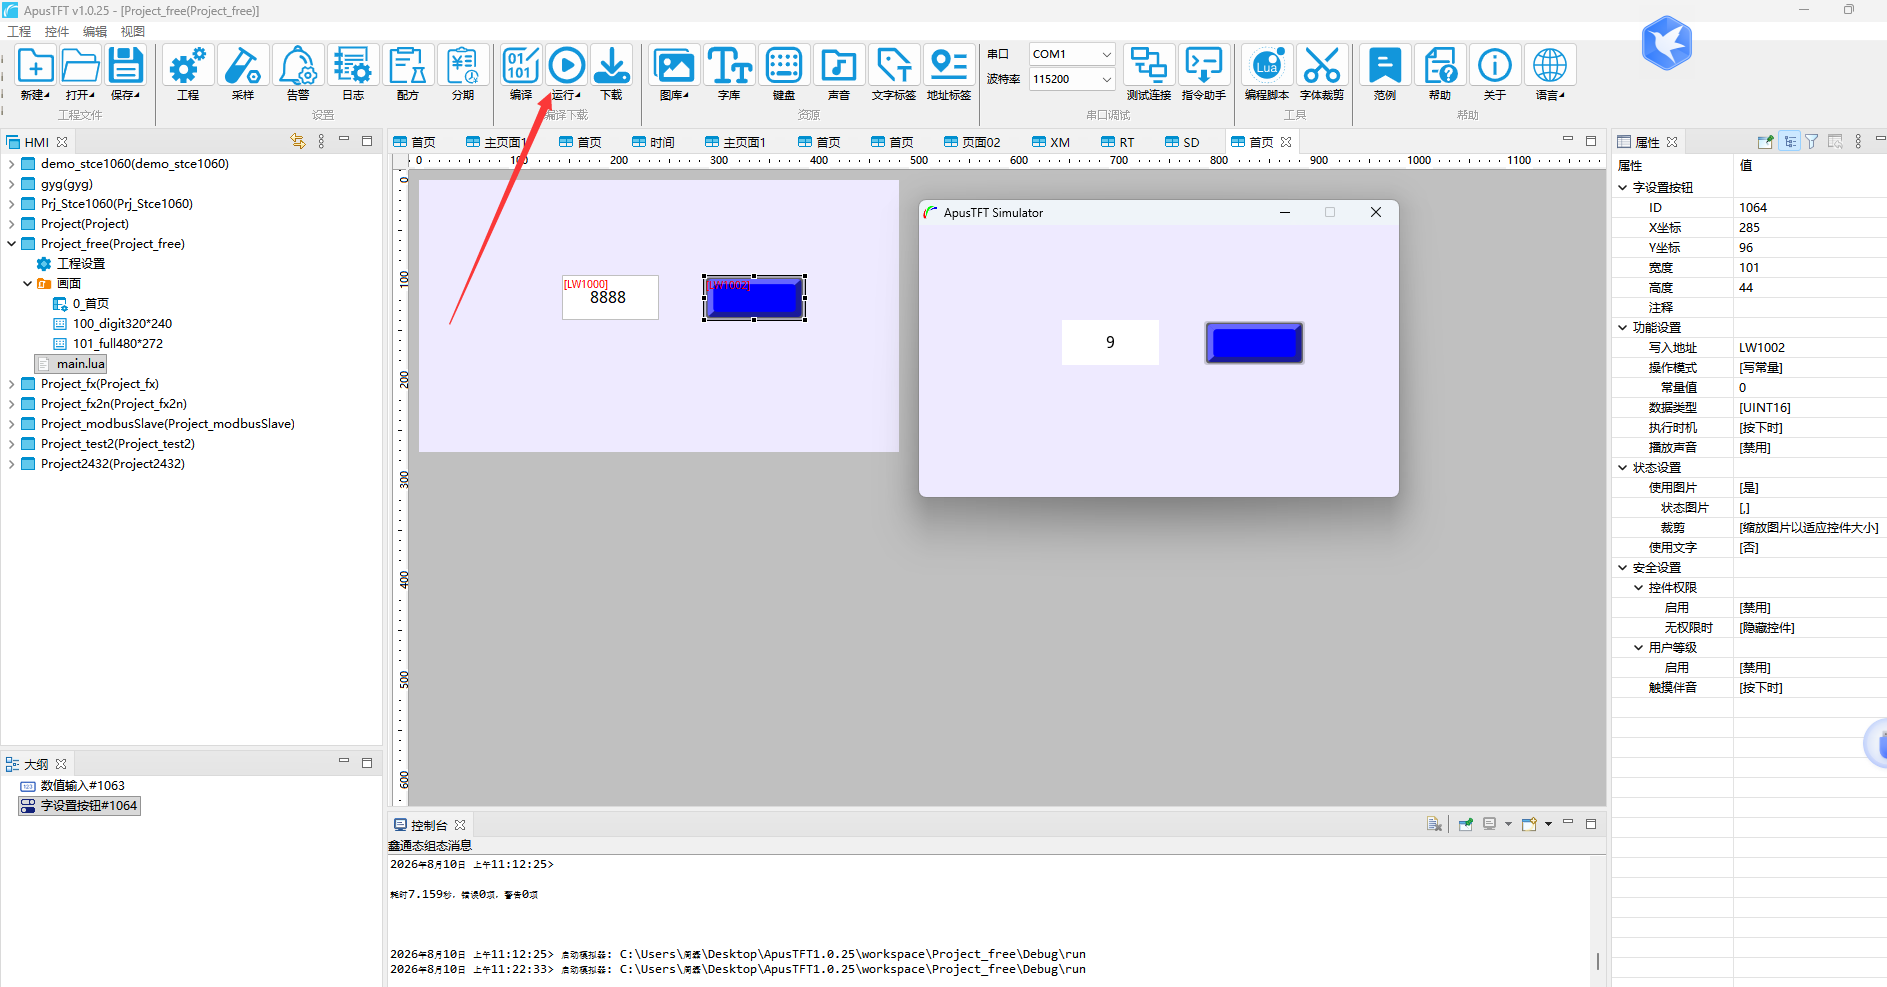The width and height of the screenshot is (1887, 987).
Task: Switch to the XM editor tab
Action: click(x=1051, y=143)
